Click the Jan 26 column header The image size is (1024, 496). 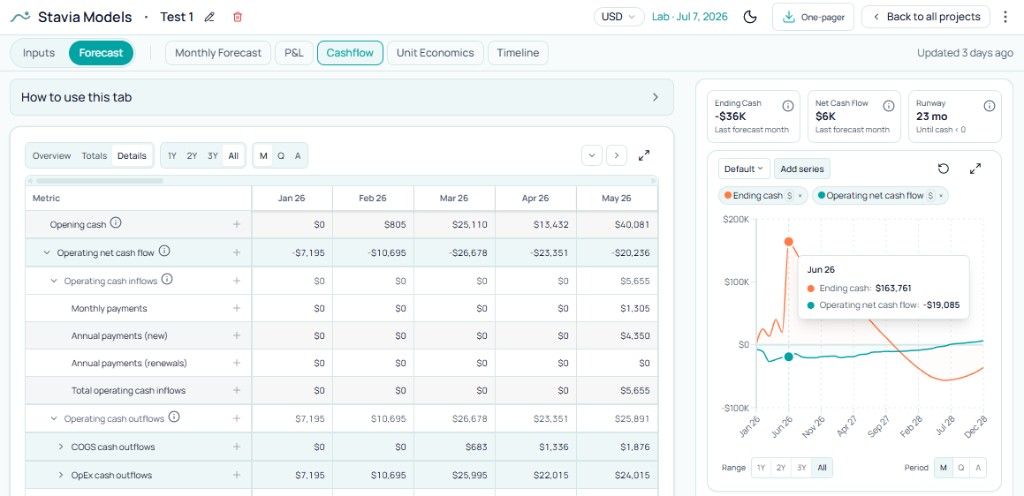click(292, 198)
